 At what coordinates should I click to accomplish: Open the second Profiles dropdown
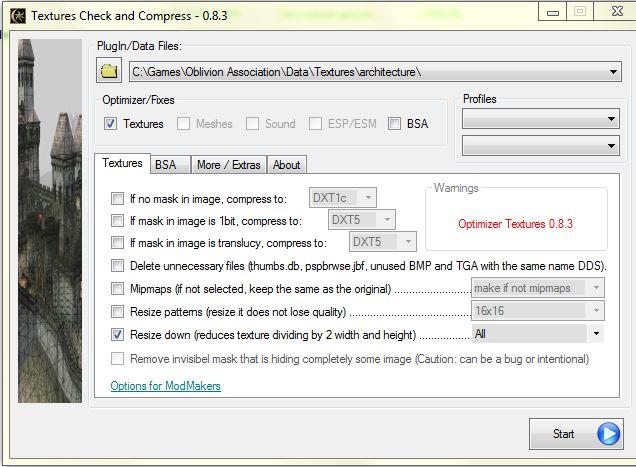tap(612, 147)
